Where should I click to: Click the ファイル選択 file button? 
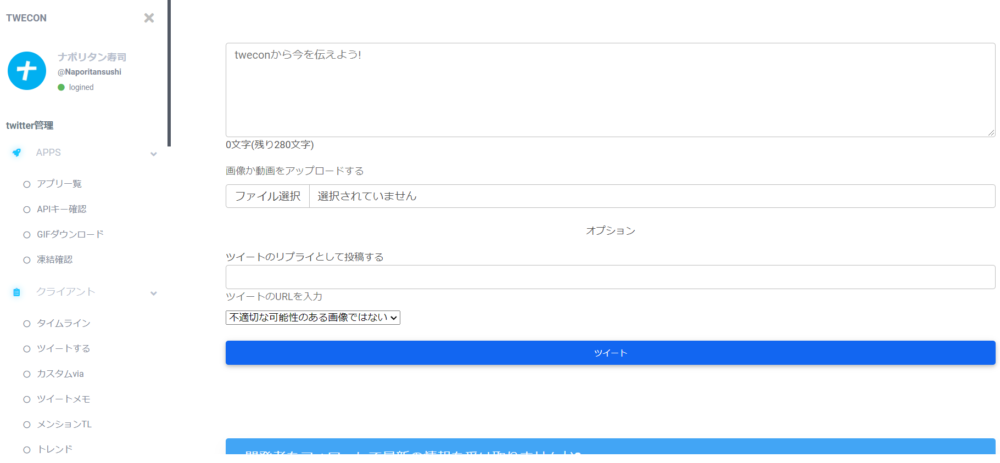coord(267,196)
